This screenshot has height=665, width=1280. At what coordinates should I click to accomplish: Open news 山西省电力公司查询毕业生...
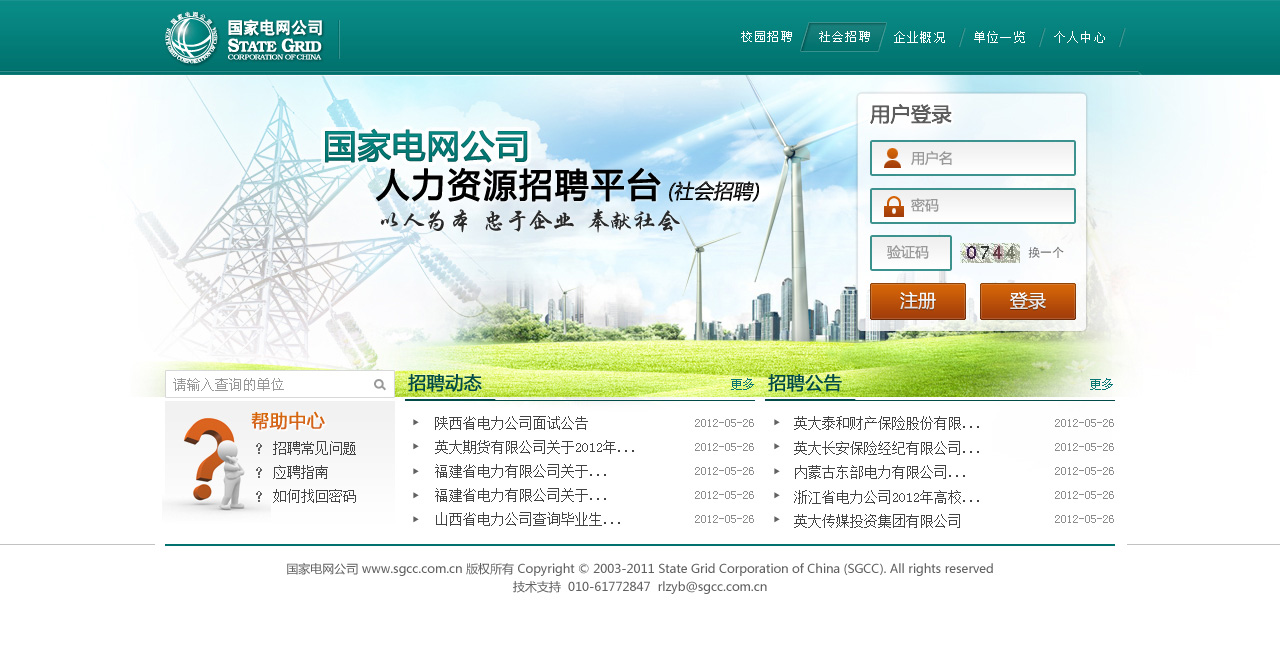pos(528,519)
